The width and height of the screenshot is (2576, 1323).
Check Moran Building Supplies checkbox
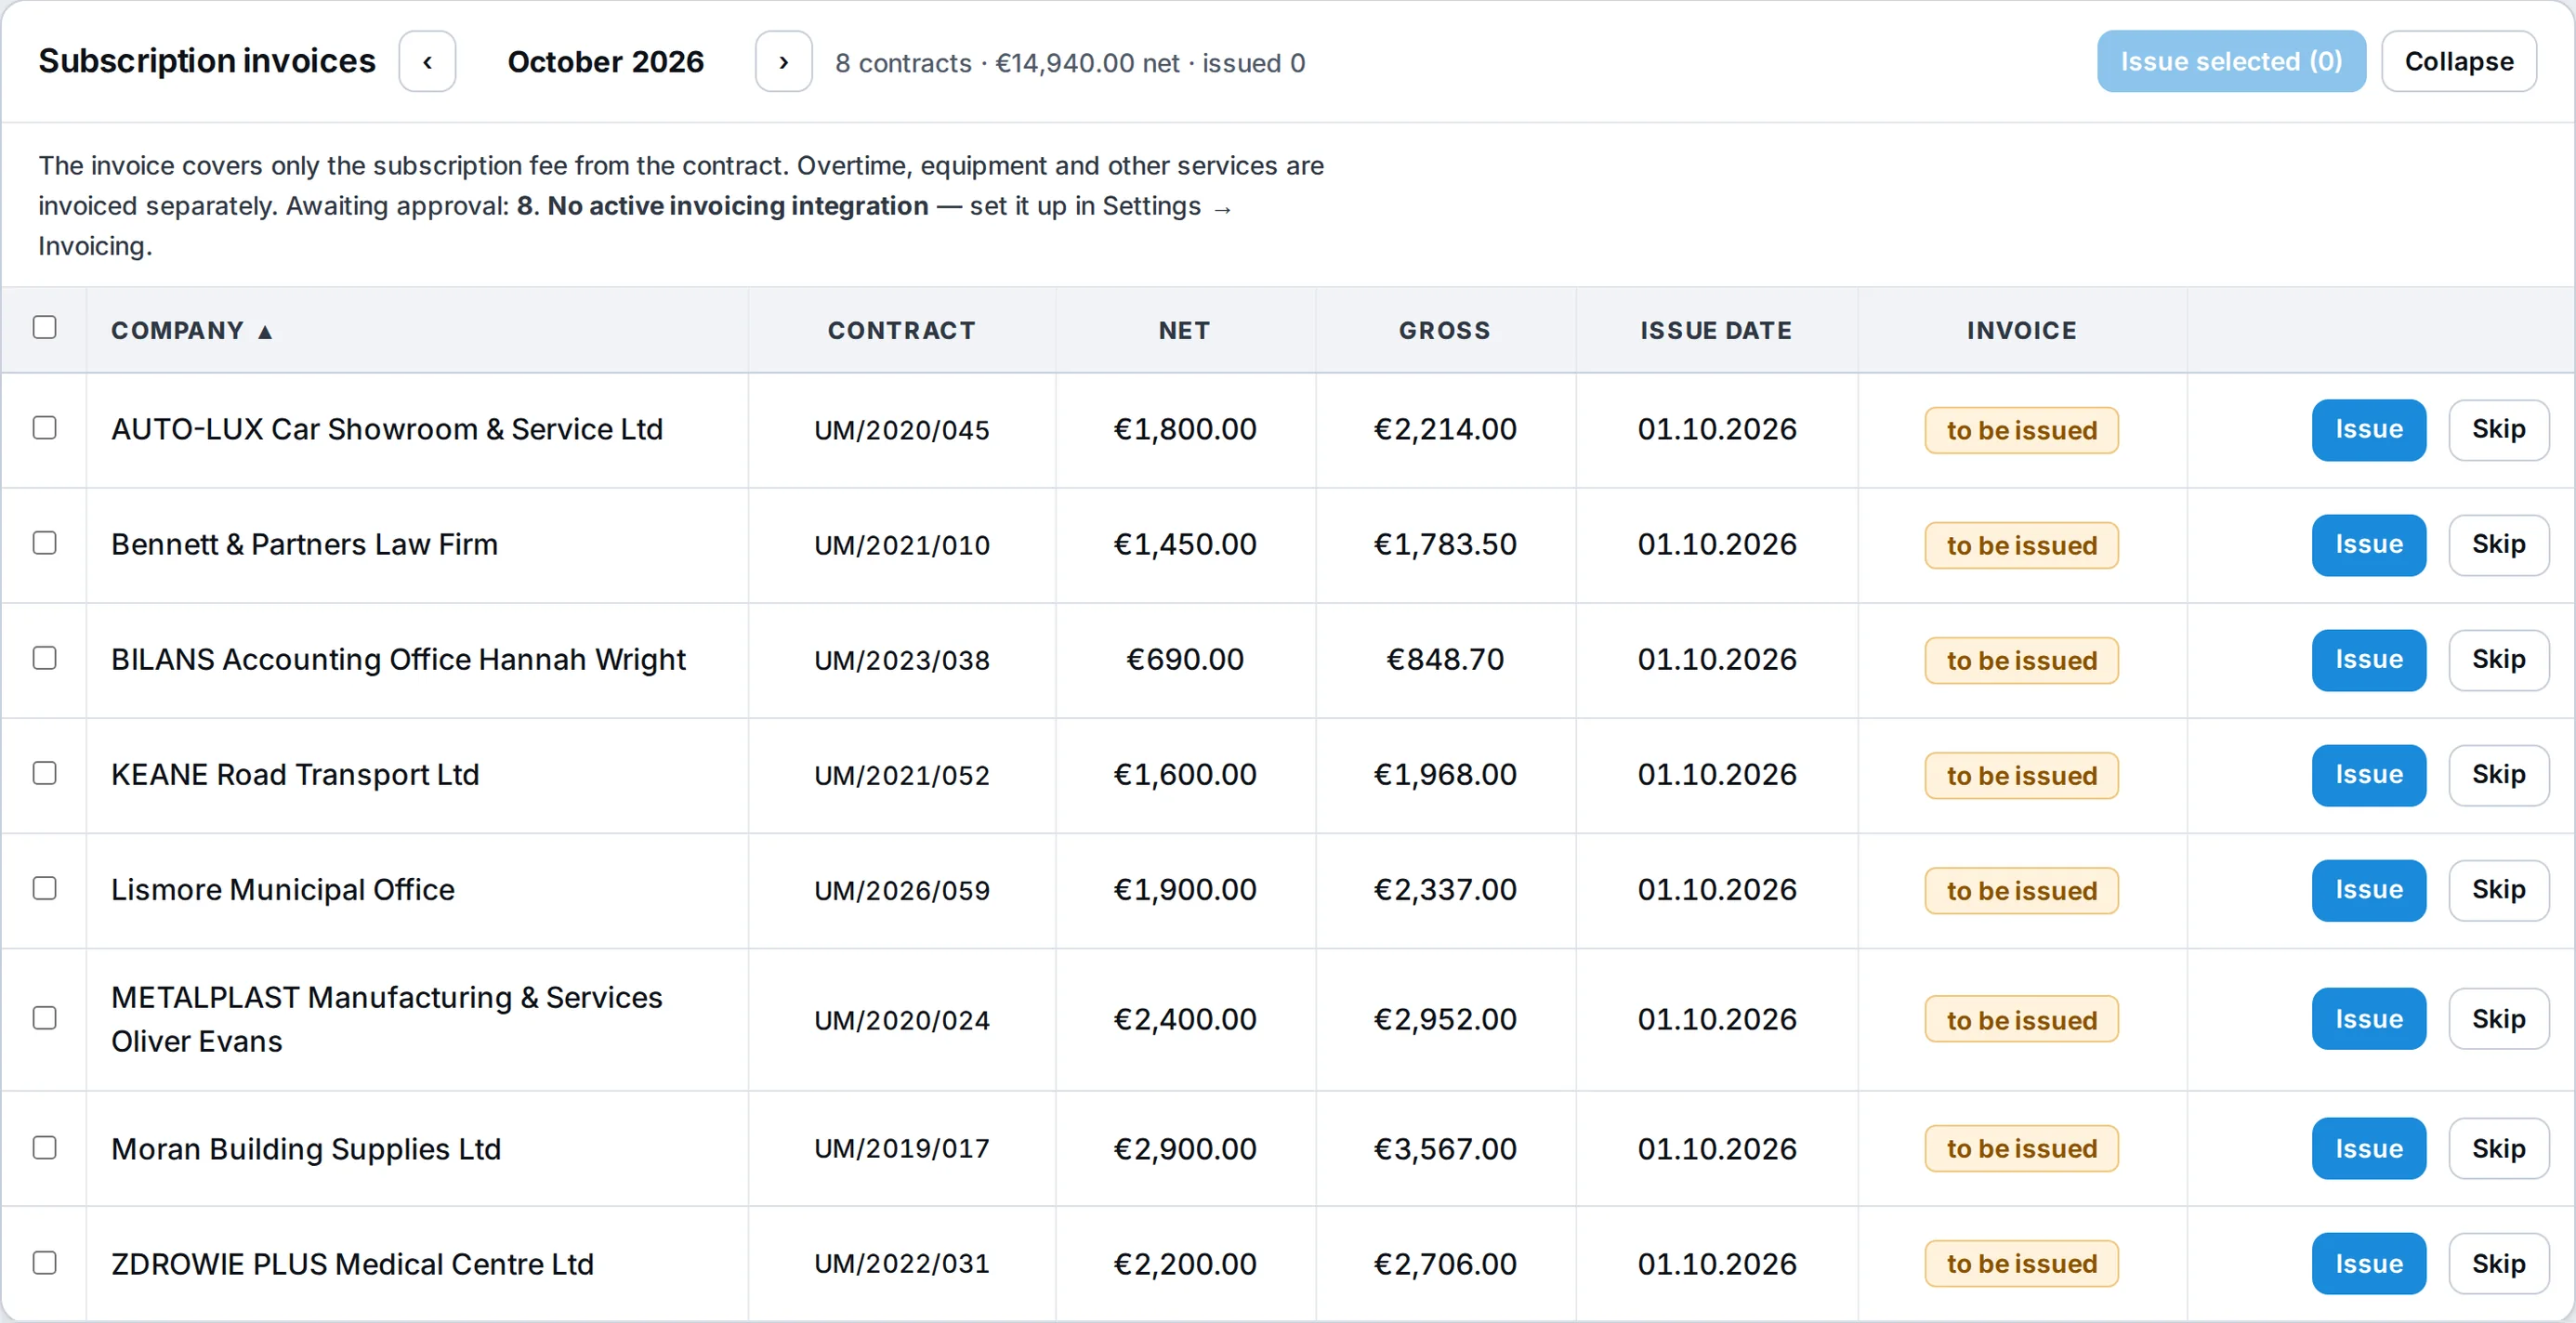44,1148
